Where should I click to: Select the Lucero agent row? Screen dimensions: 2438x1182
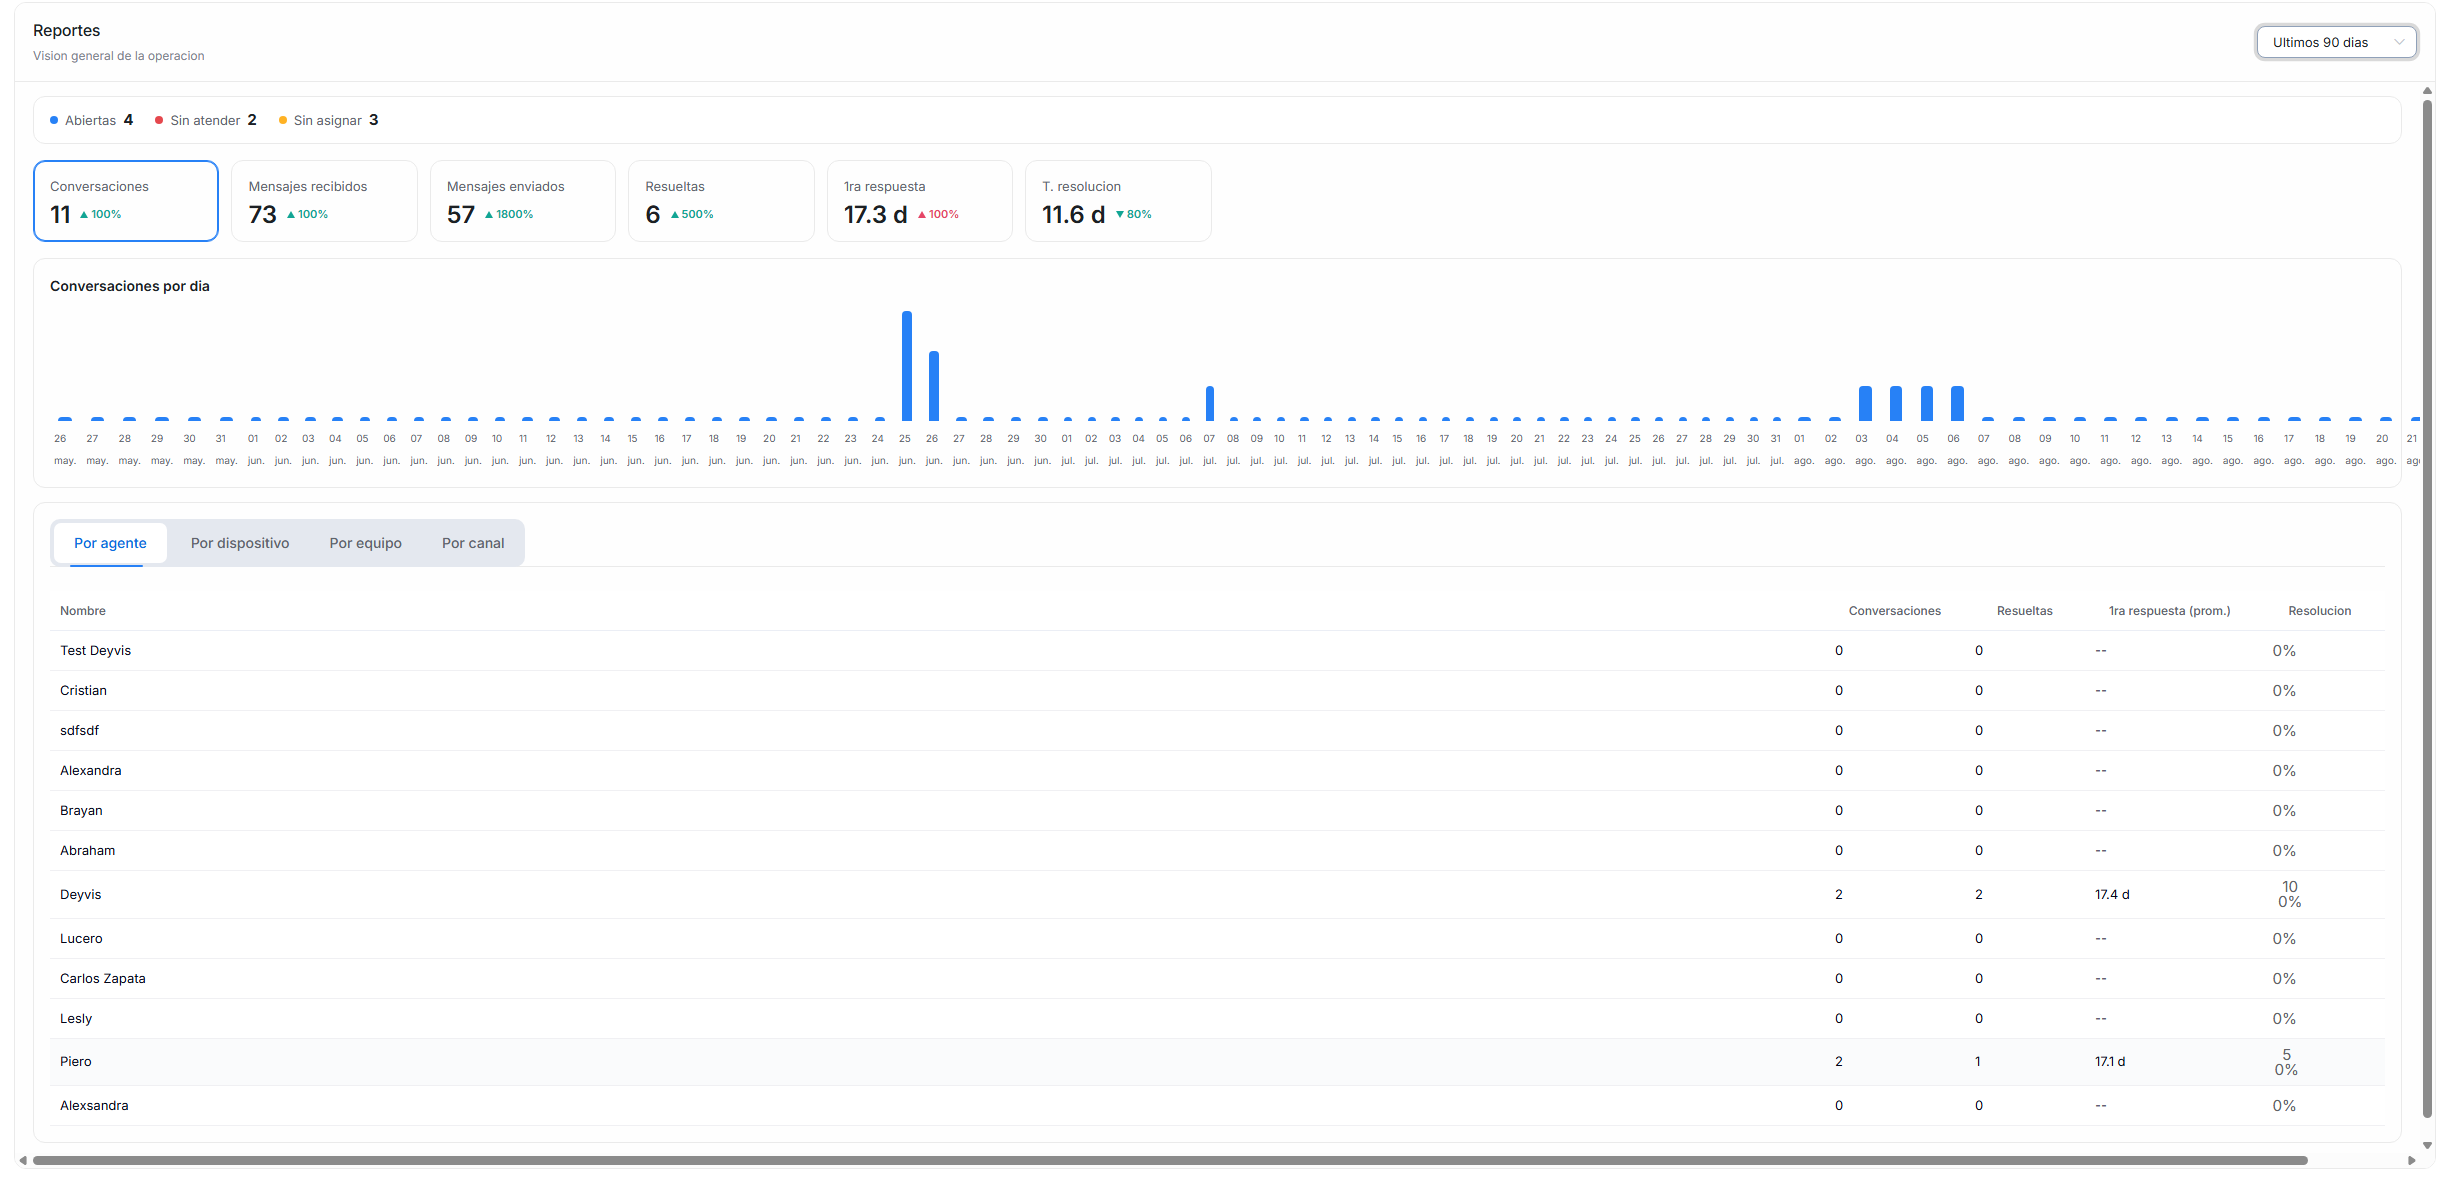[1217, 939]
